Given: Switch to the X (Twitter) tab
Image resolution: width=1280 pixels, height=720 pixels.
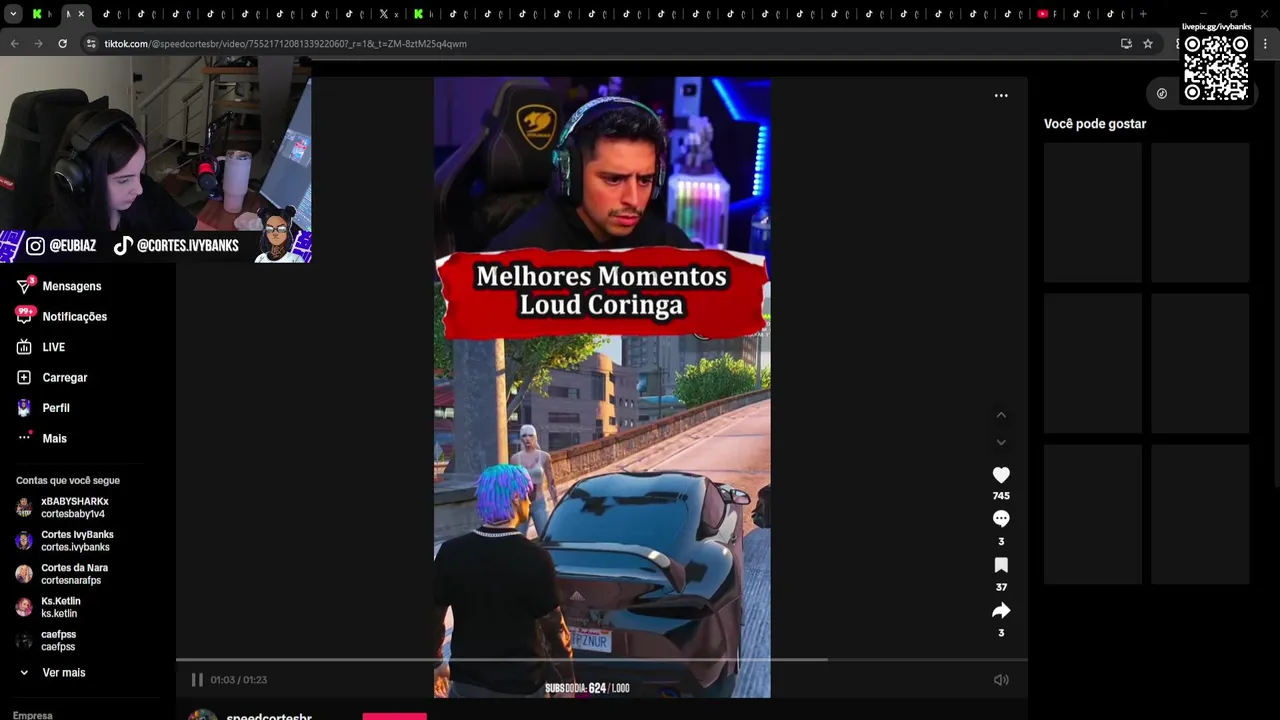Looking at the screenshot, I should [x=388, y=14].
